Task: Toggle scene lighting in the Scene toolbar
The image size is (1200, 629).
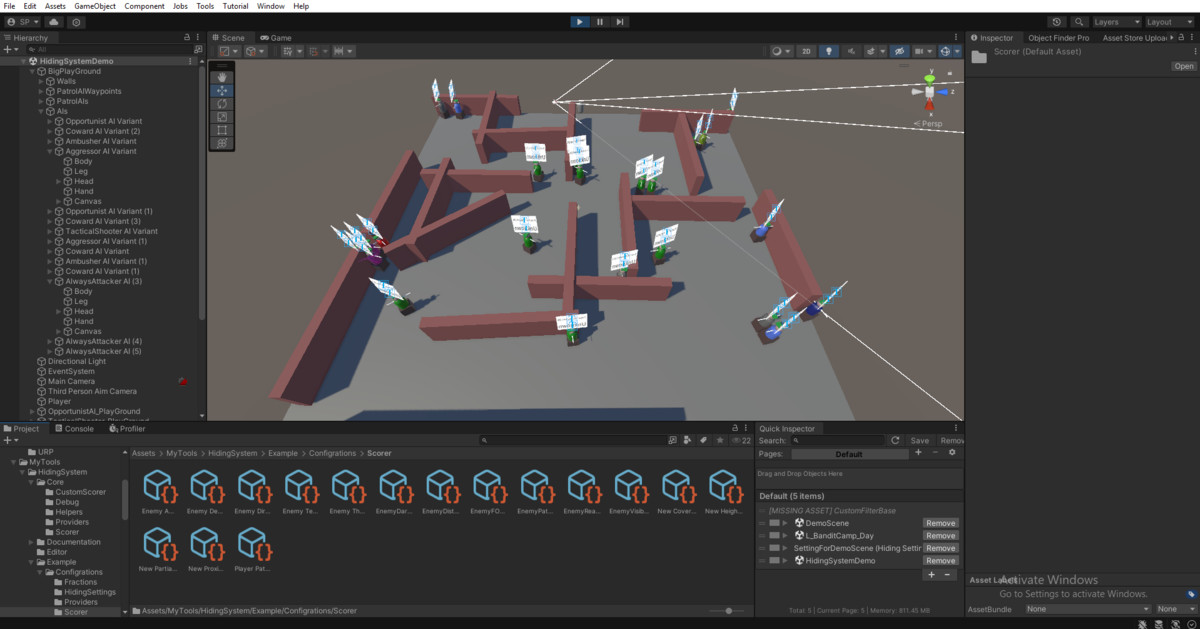Action: pos(829,51)
